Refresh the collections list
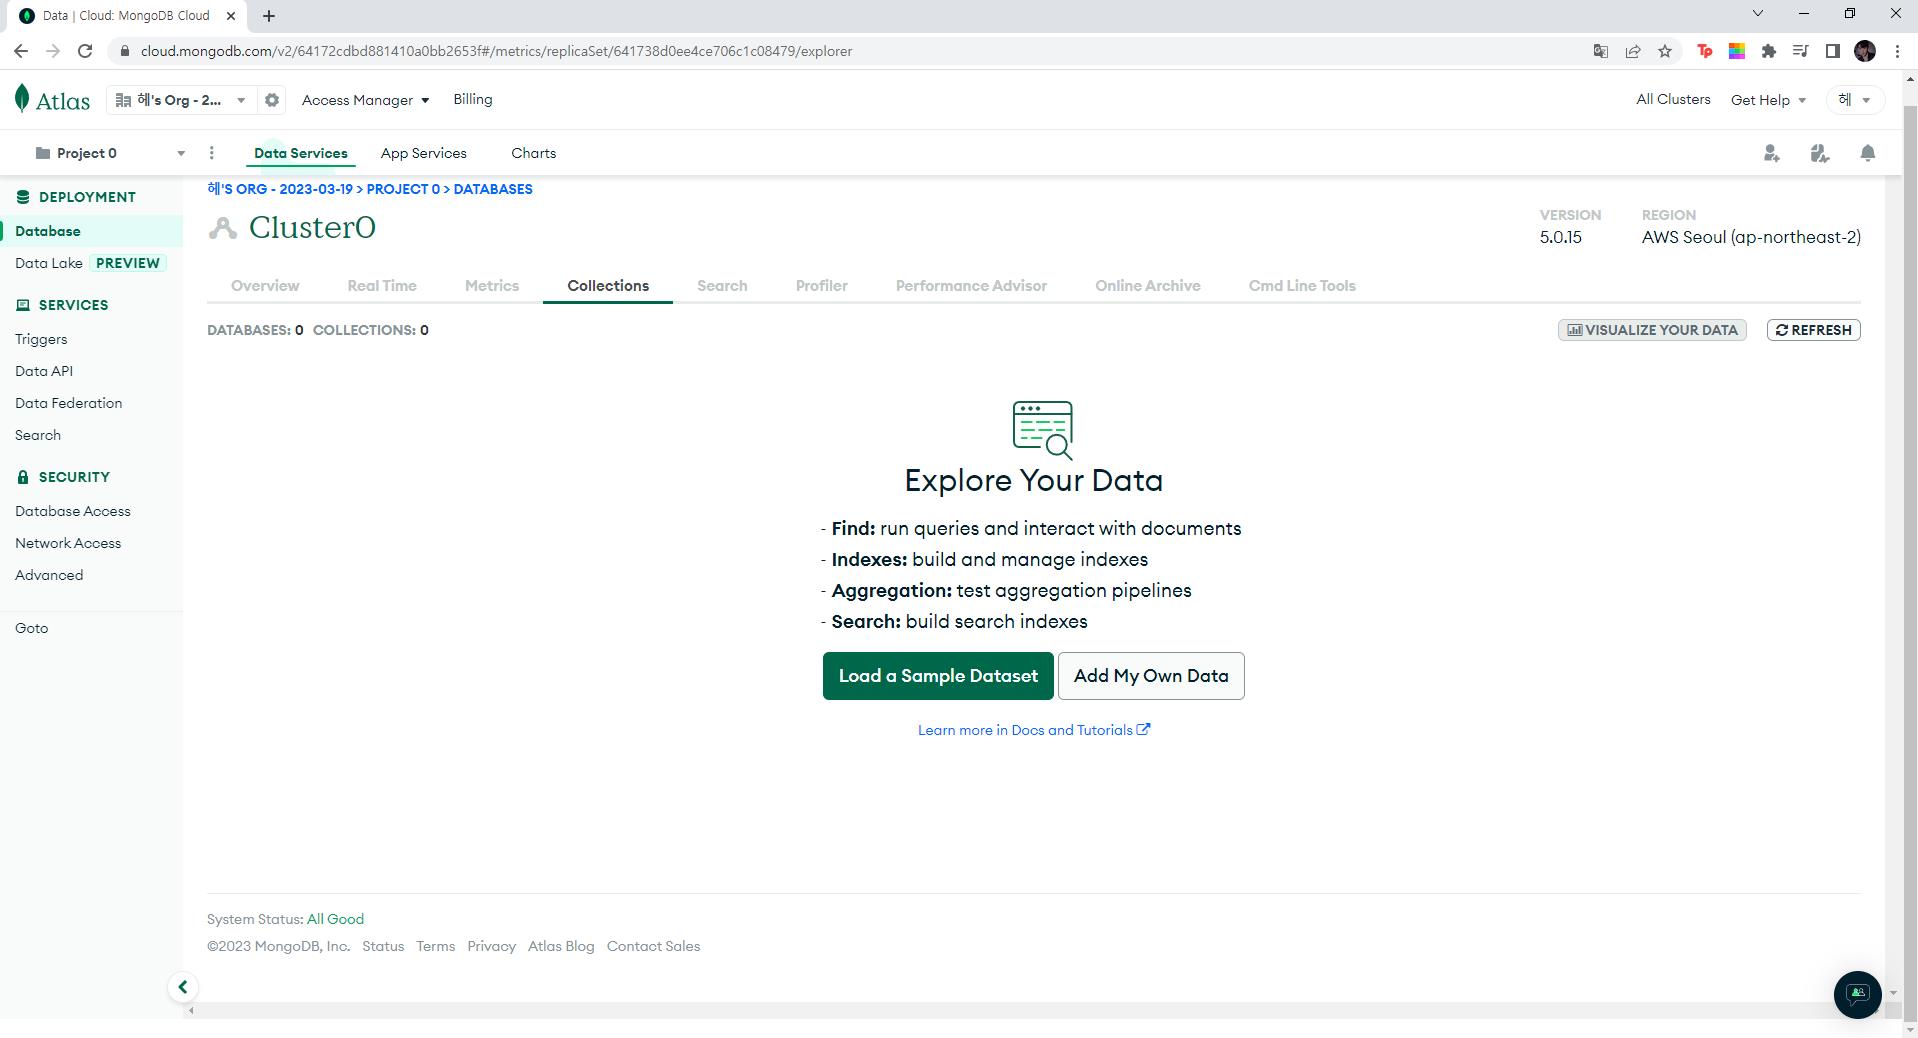The image size is (1918, 1038). coord(1814,330)
